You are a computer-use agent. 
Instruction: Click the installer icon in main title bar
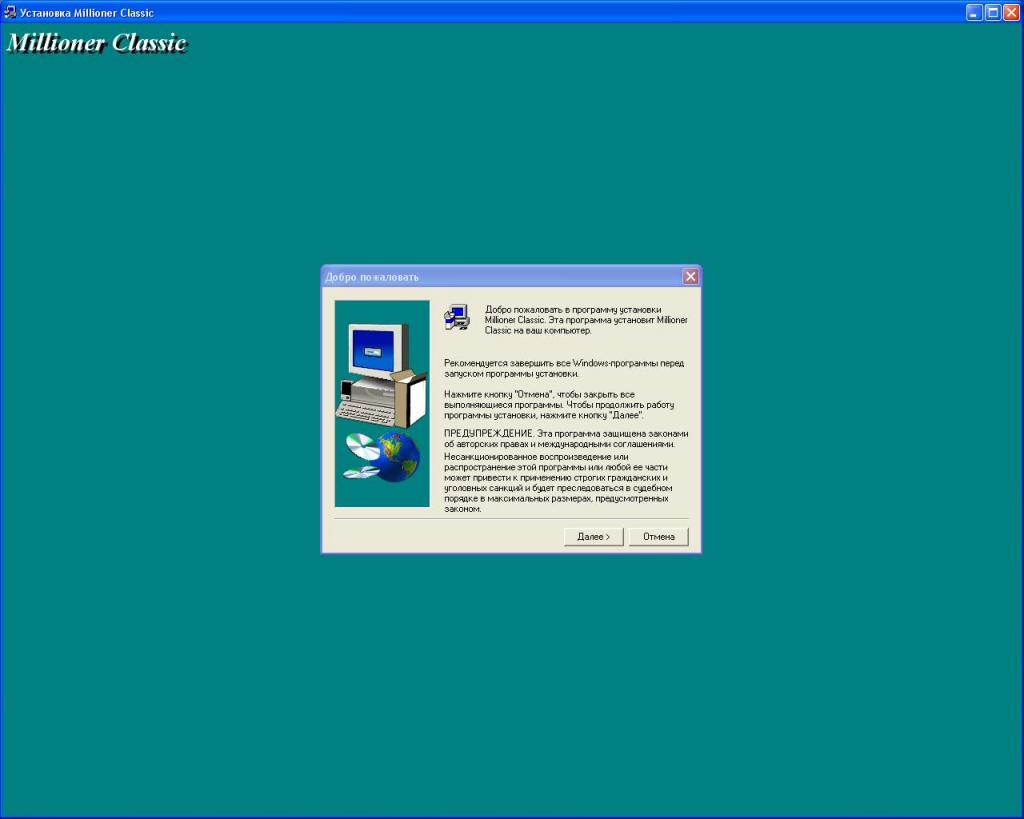point(10,13)
